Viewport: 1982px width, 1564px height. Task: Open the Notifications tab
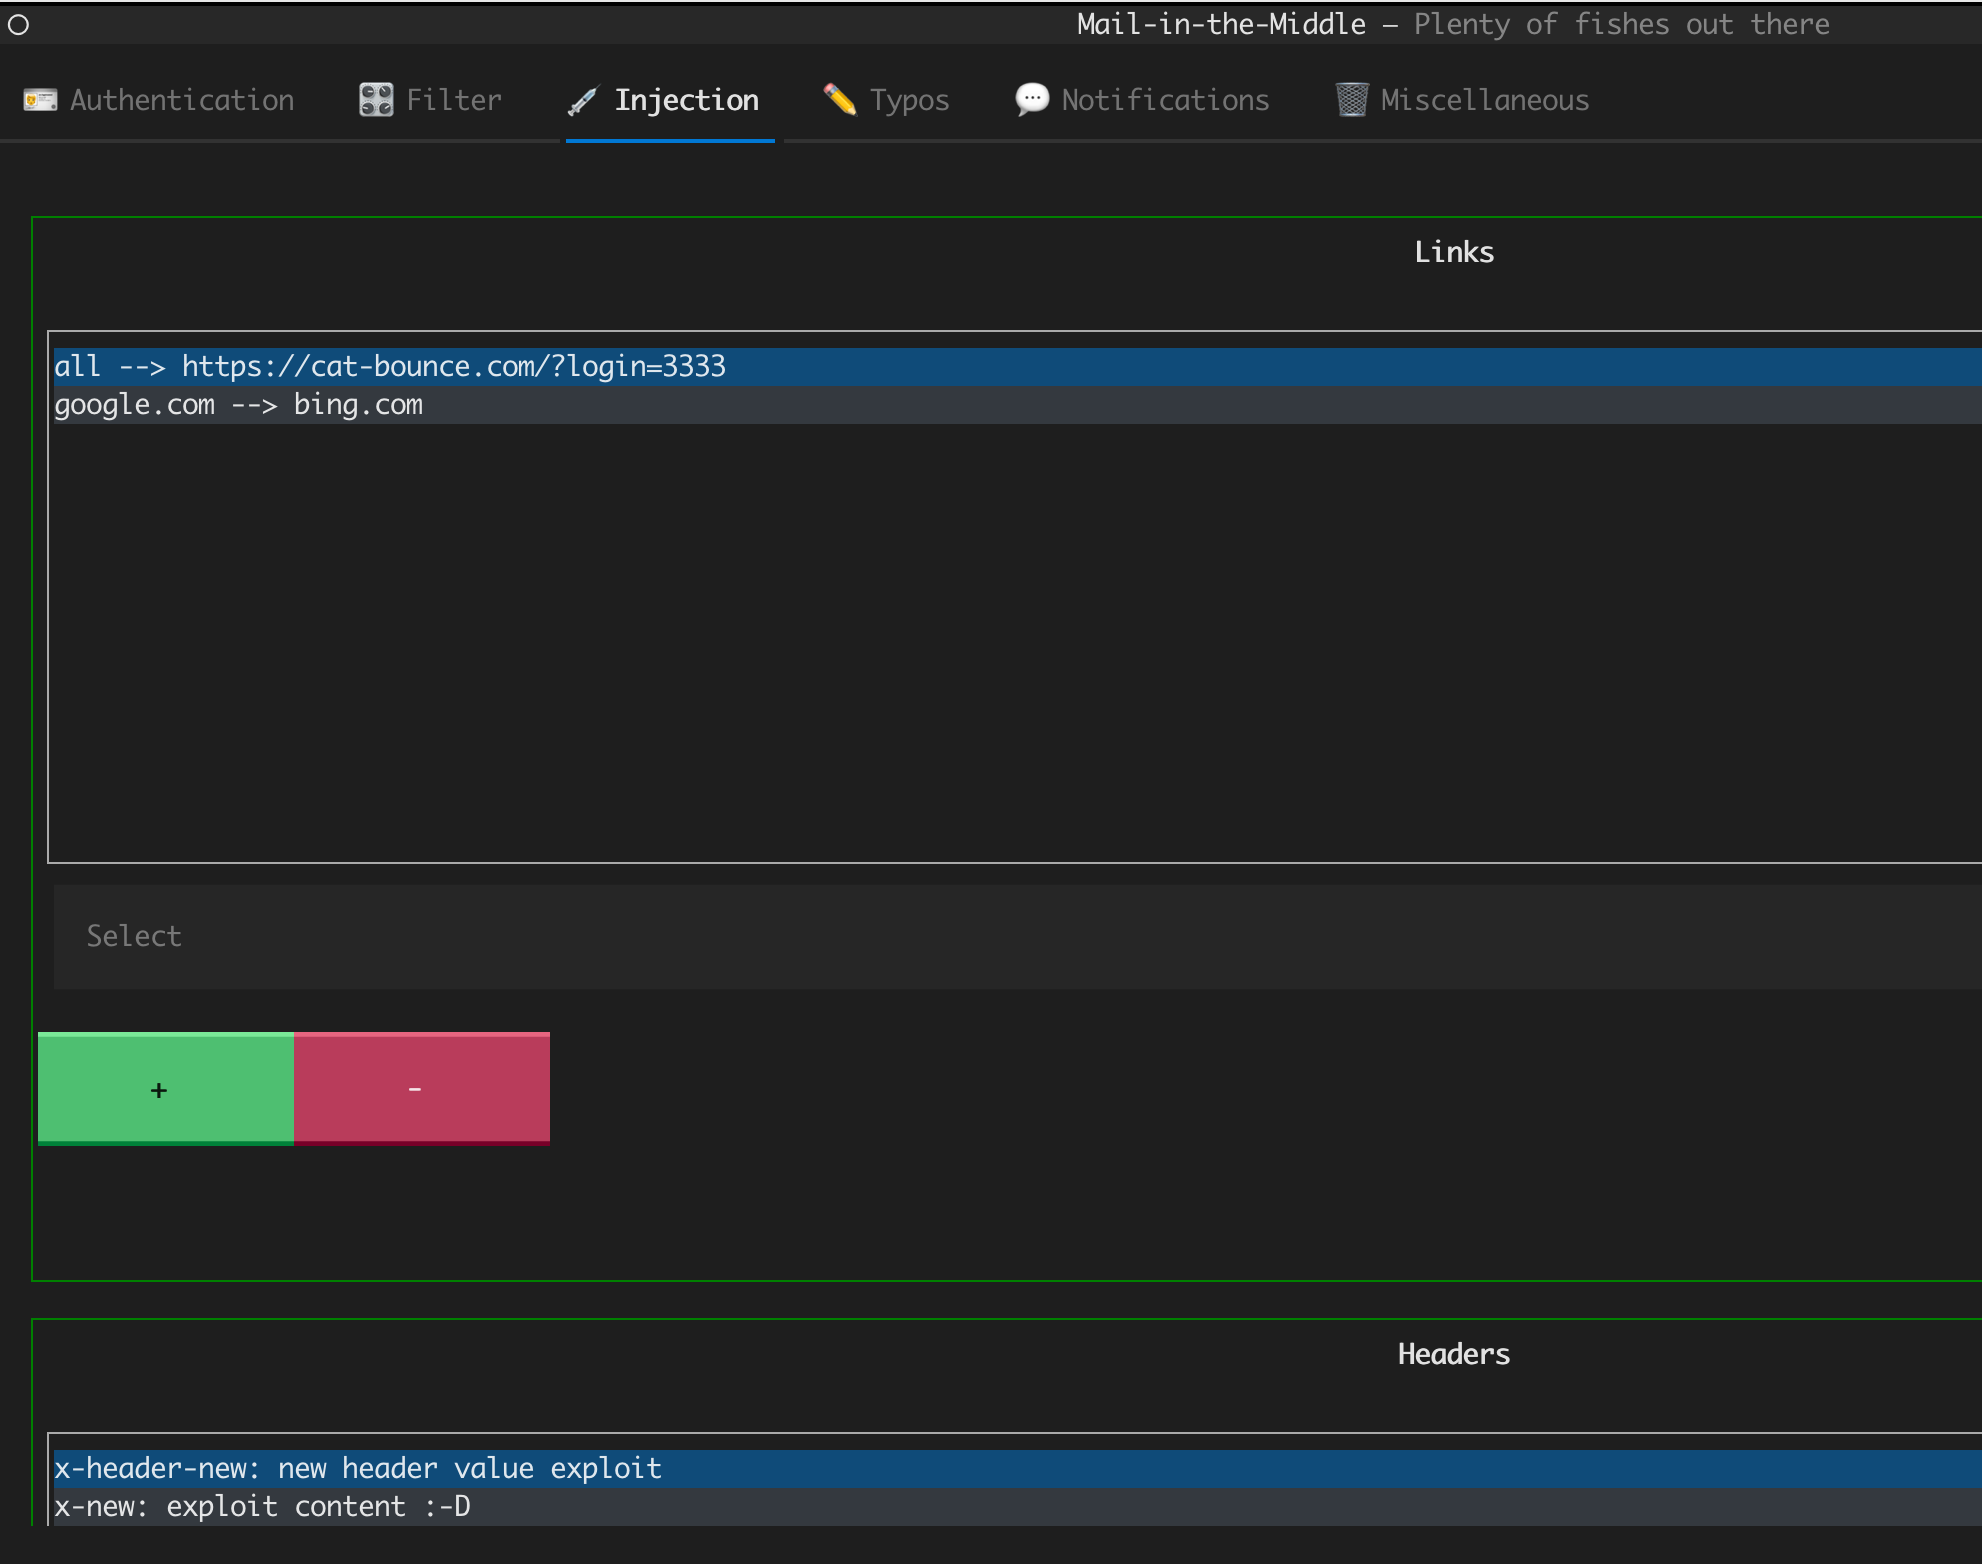tap(1165, 100)
